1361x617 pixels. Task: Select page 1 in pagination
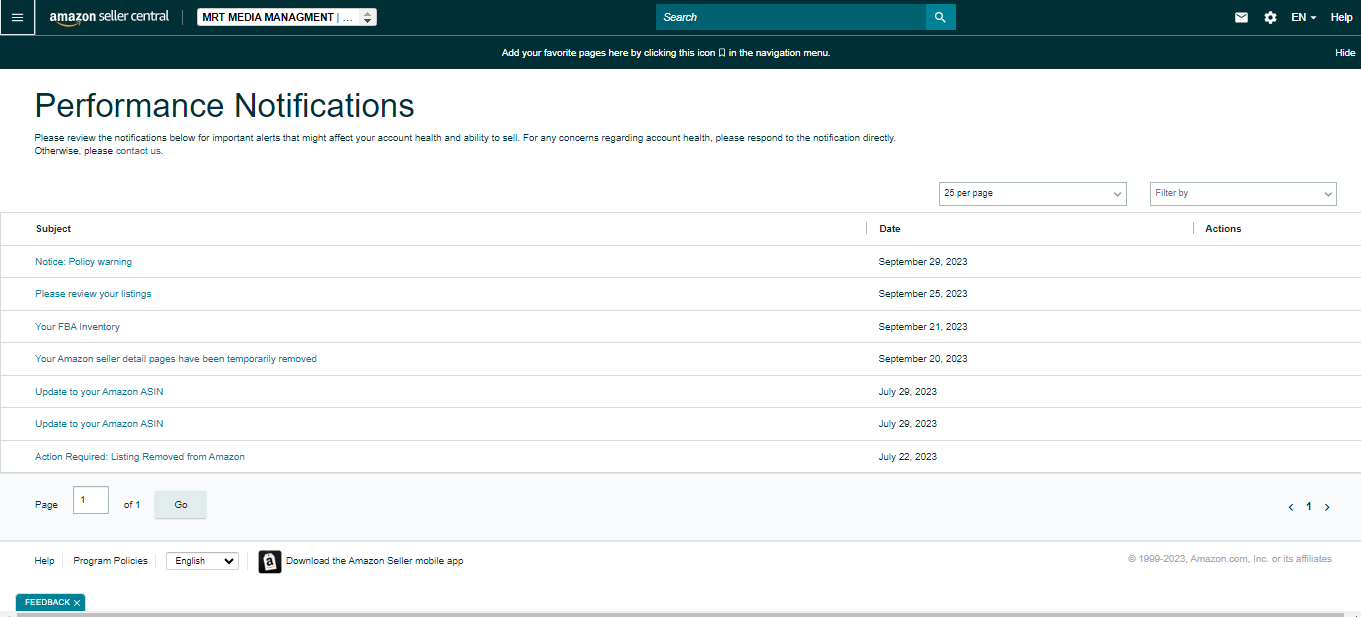point(1308,507)
